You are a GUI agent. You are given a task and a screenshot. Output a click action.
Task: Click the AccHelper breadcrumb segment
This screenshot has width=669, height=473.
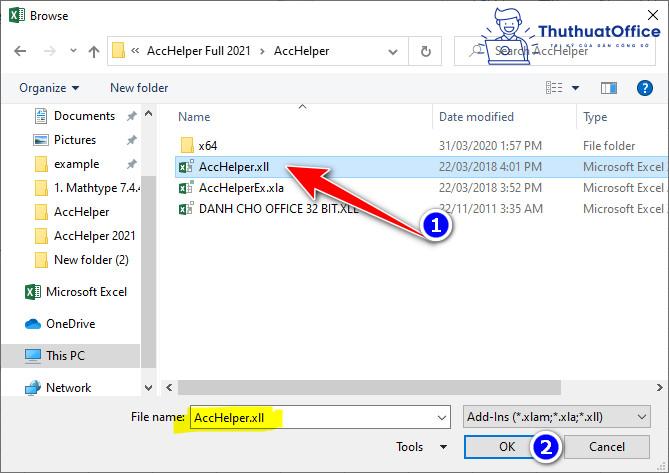(301, 51)
